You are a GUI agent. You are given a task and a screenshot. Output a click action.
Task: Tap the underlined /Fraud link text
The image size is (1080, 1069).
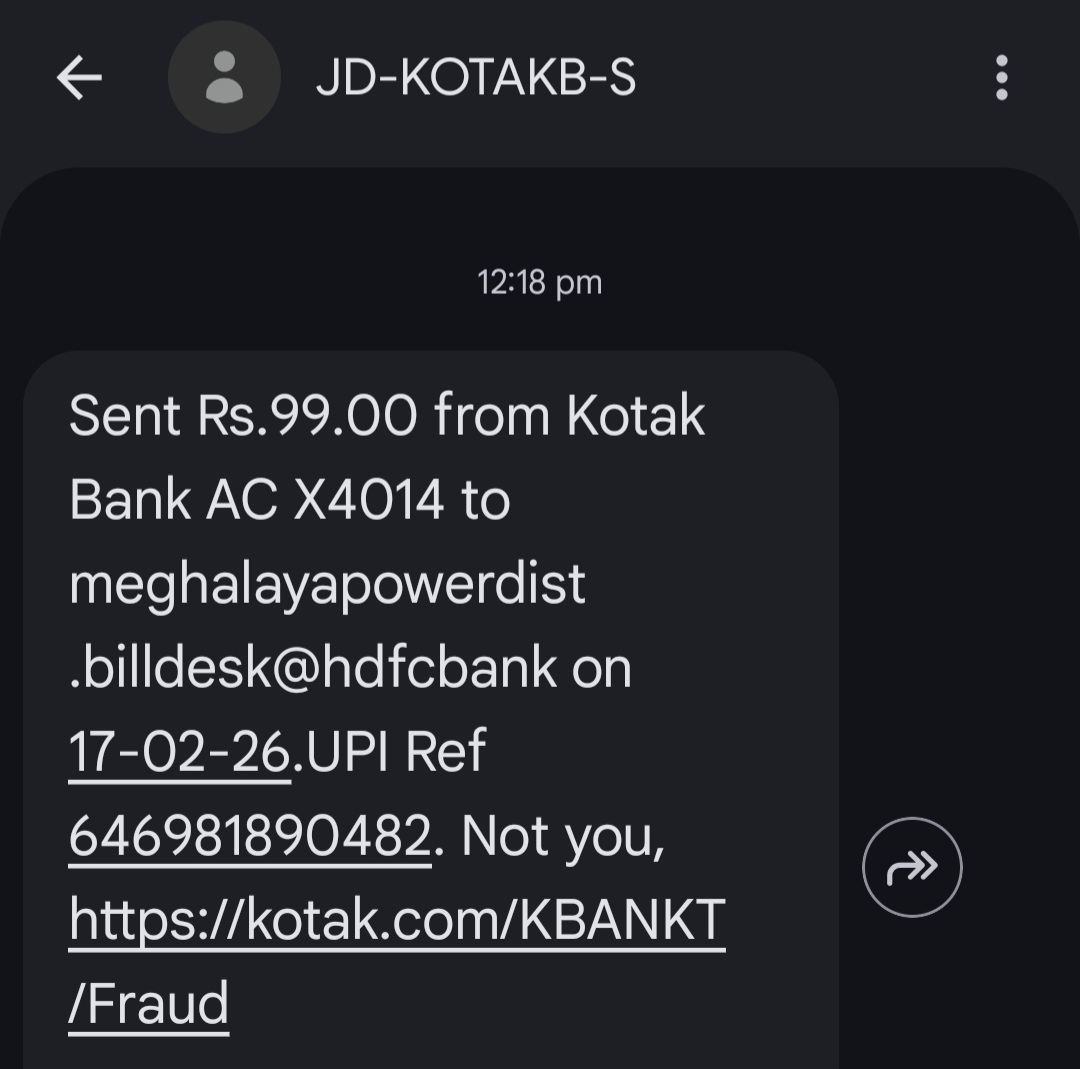click(149, 1004)
